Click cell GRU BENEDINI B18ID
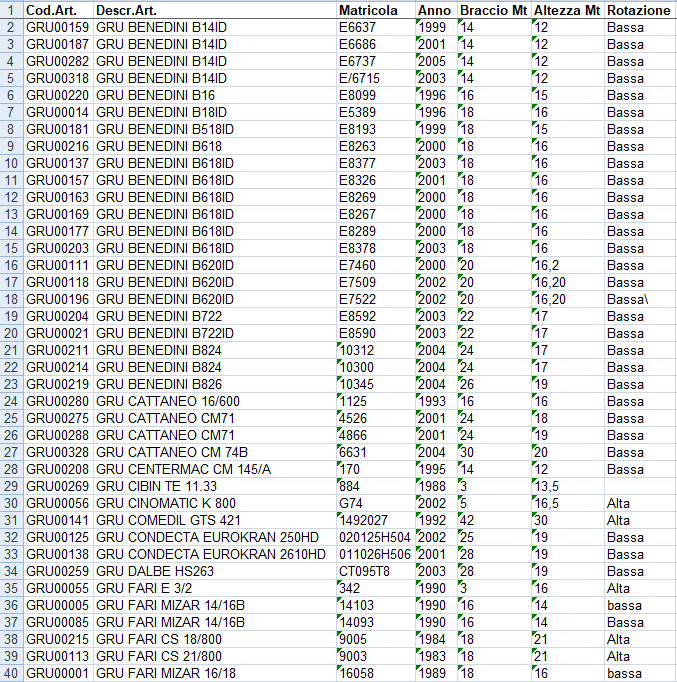This screenshot has width=677, height=682. click(x=215, y=112)
